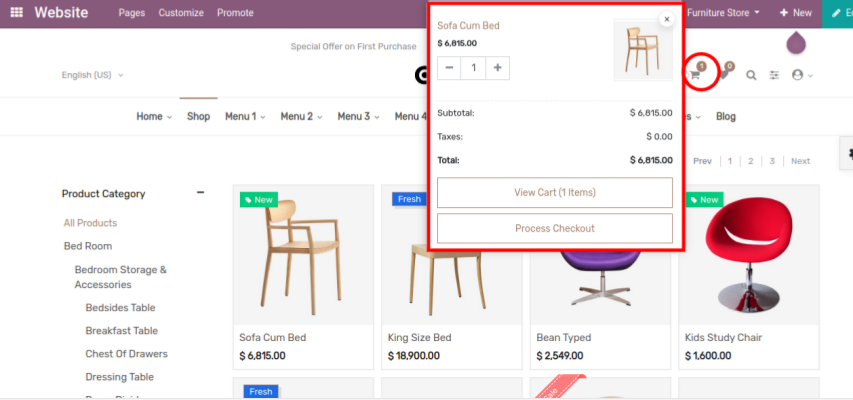853x400 pixels.
Task: Open the apps grid menu icon
Action: point(17,13)
